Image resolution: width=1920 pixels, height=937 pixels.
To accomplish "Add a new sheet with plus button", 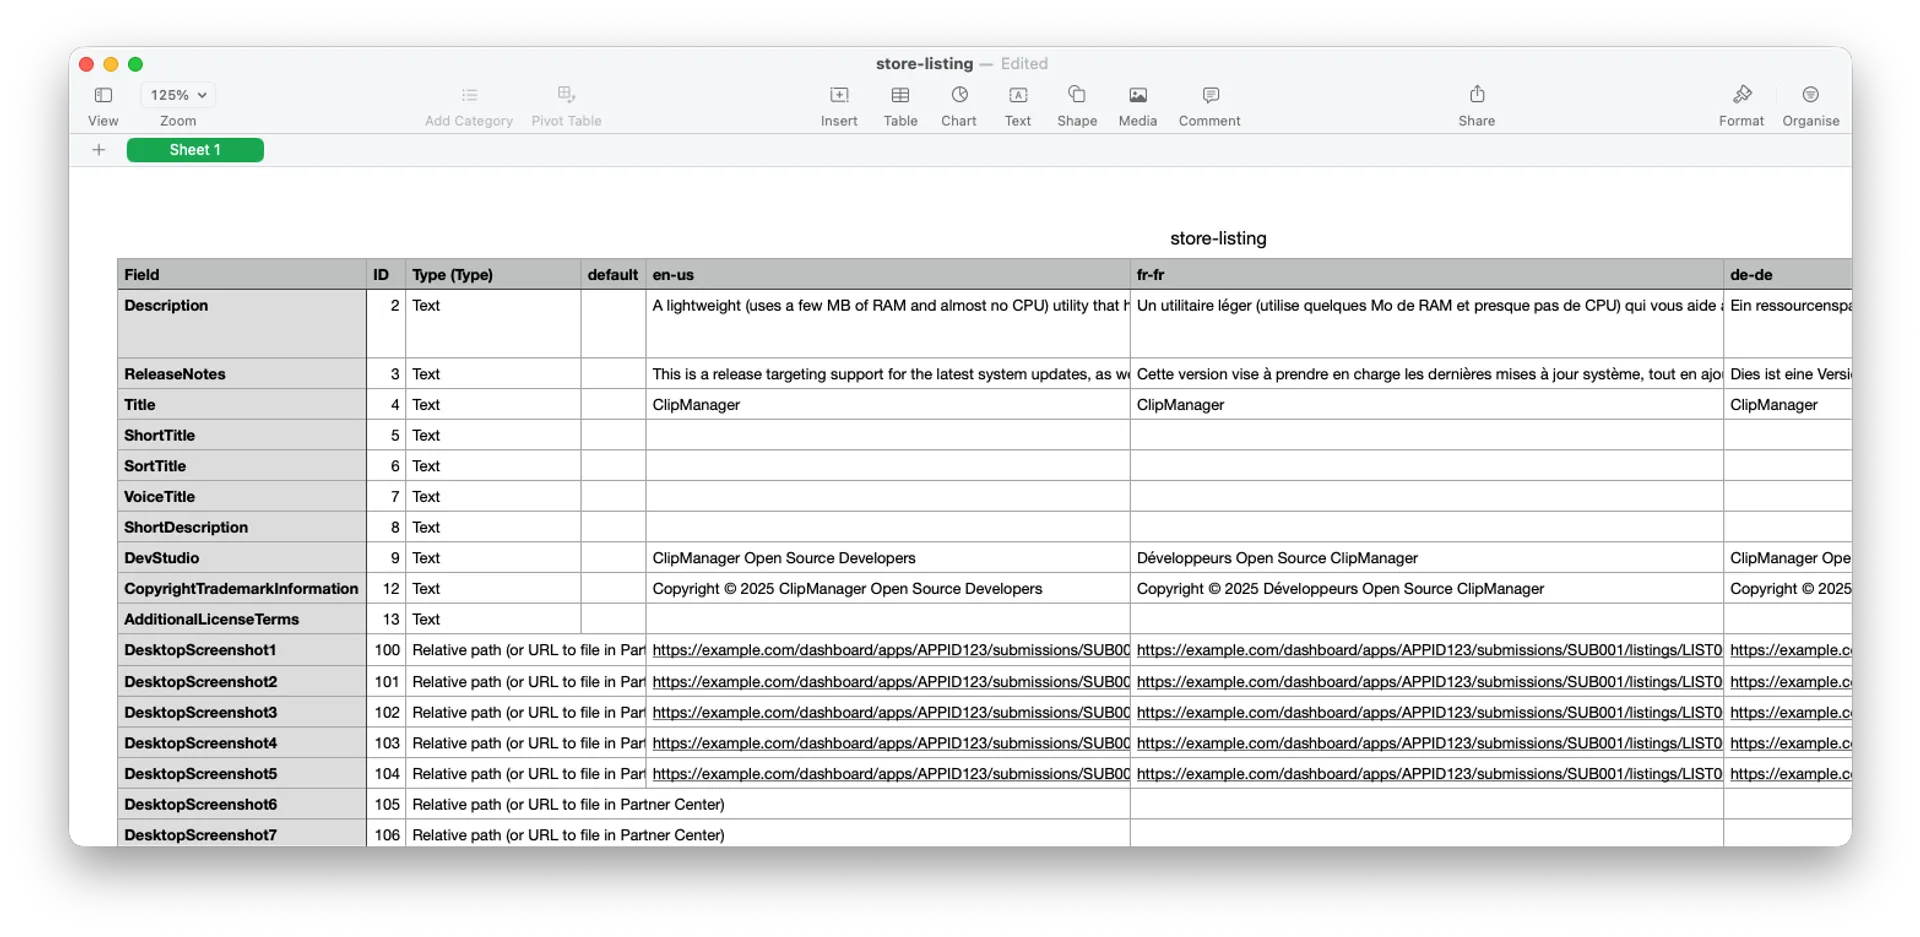I will click(x=98, y=150).
